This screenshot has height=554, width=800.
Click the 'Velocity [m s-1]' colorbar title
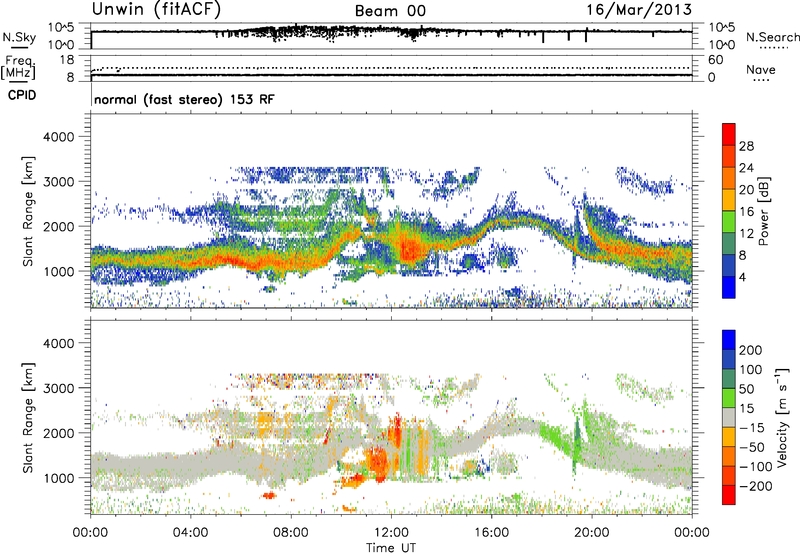click(x=782, y=417)
